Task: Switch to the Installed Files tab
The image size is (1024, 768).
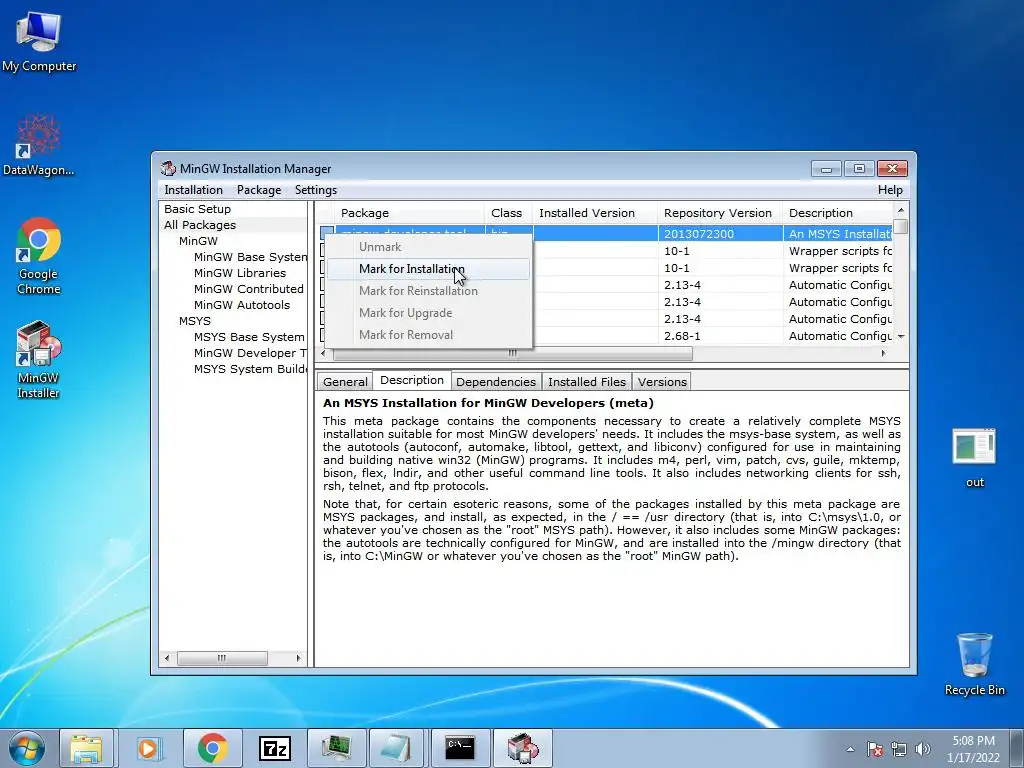Action: coord(587,382)
